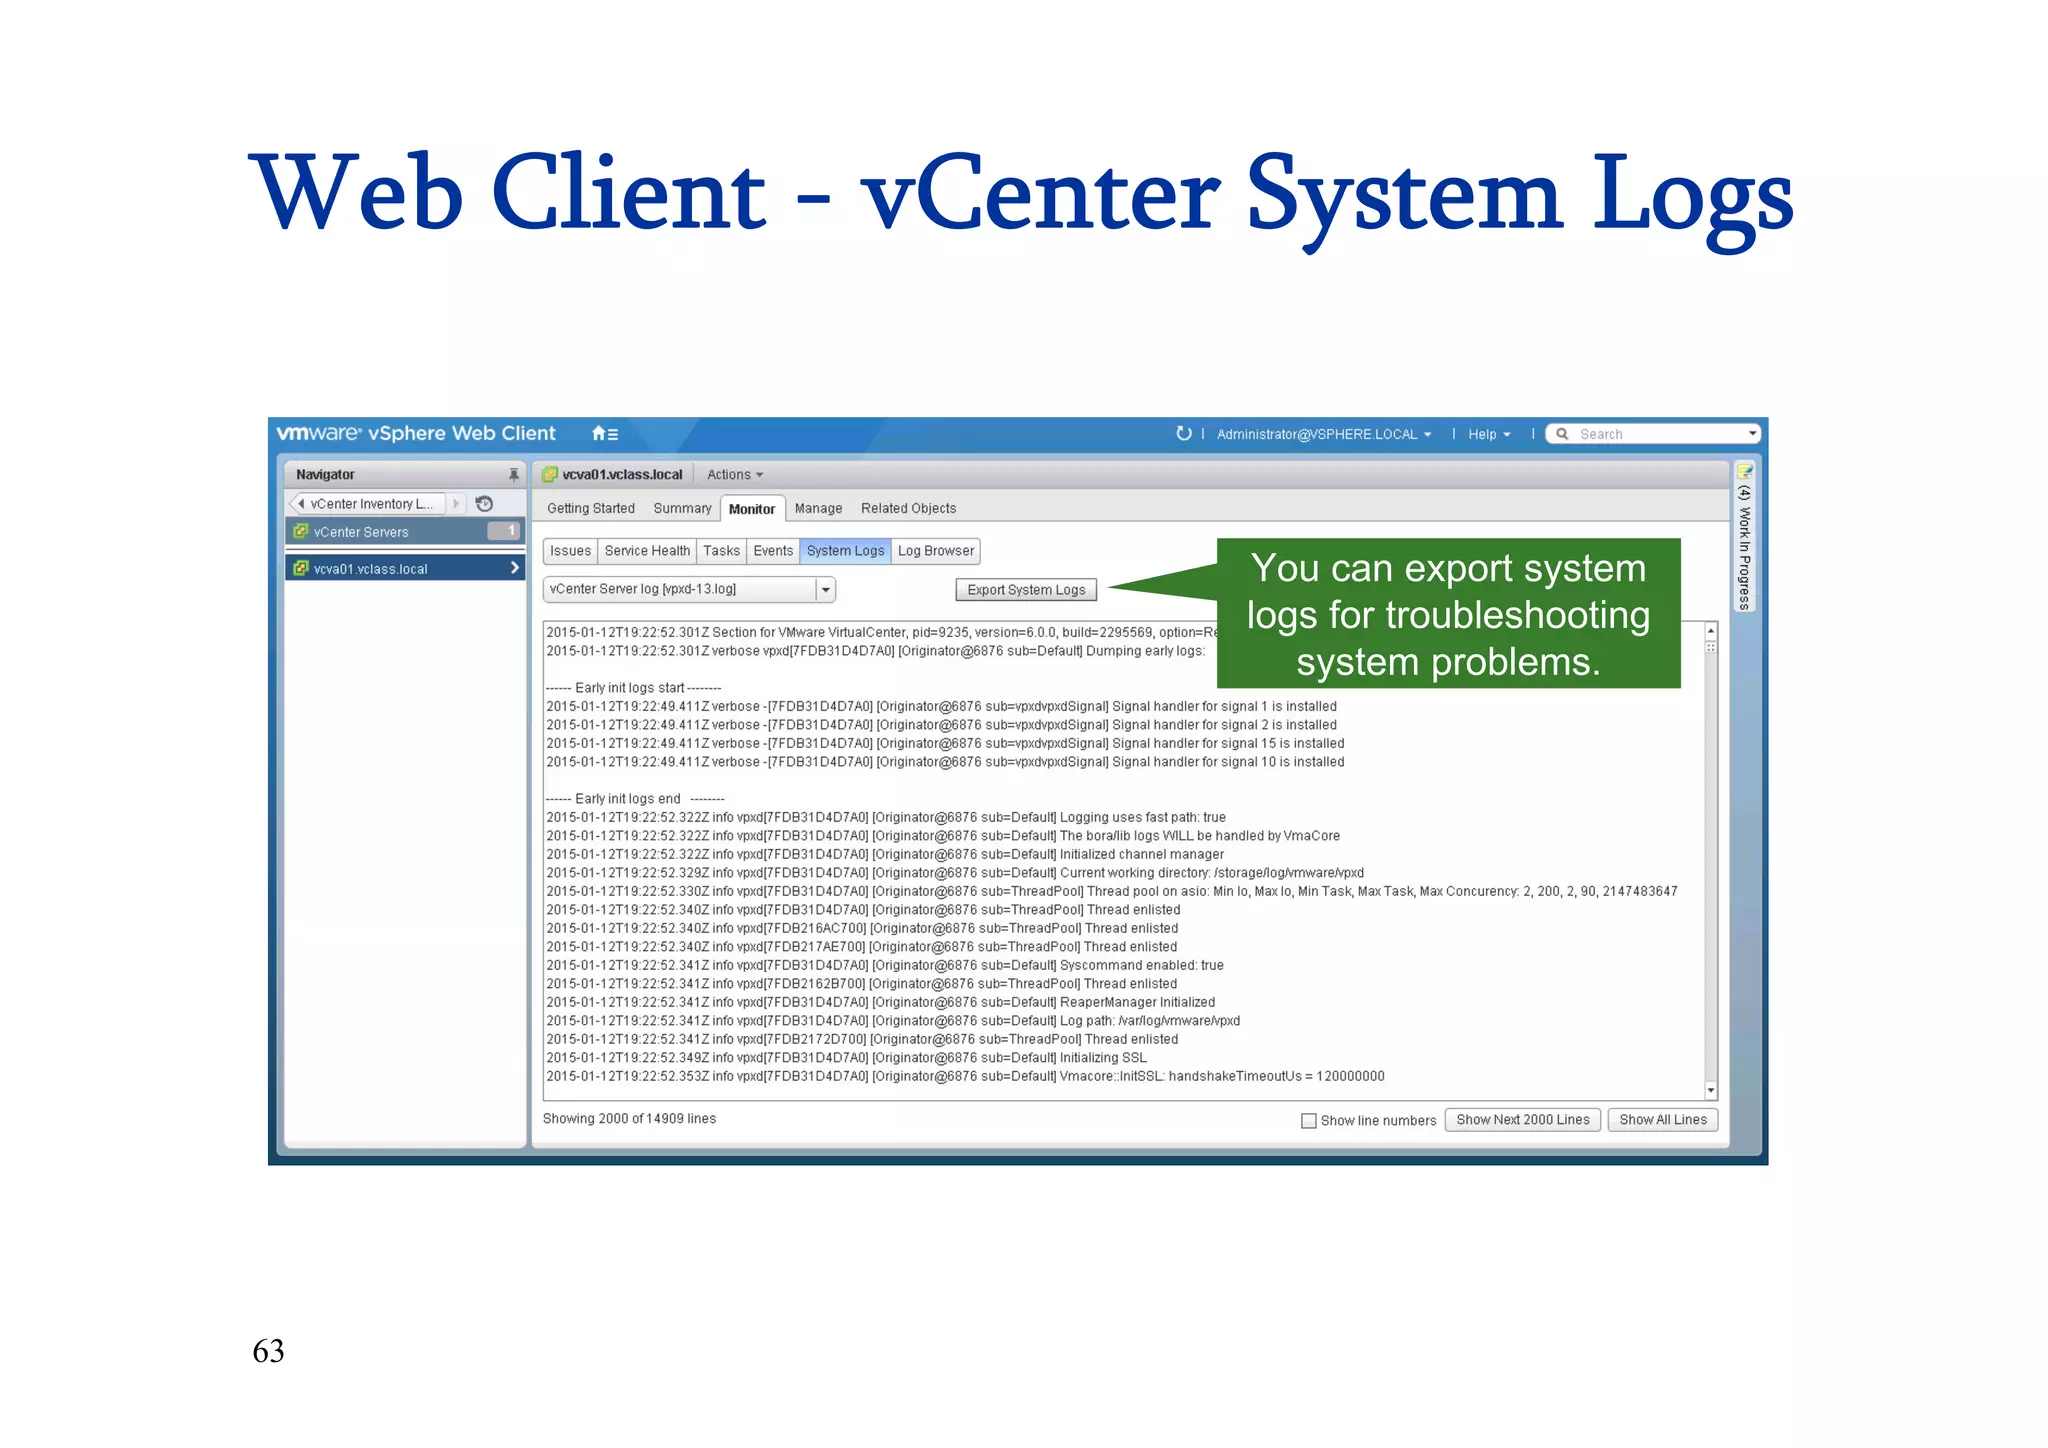Open the Help dropdown menu

point(1489,434)
